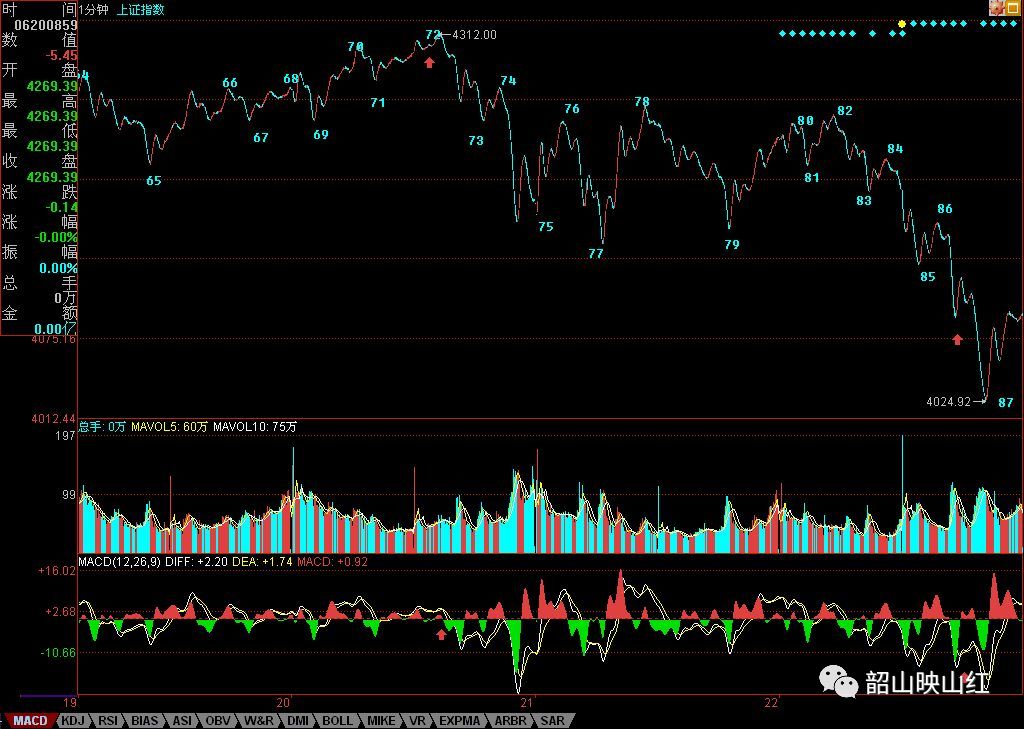Open the BIAS indicator tab
1024x729 pixels.
click(145, 721)
